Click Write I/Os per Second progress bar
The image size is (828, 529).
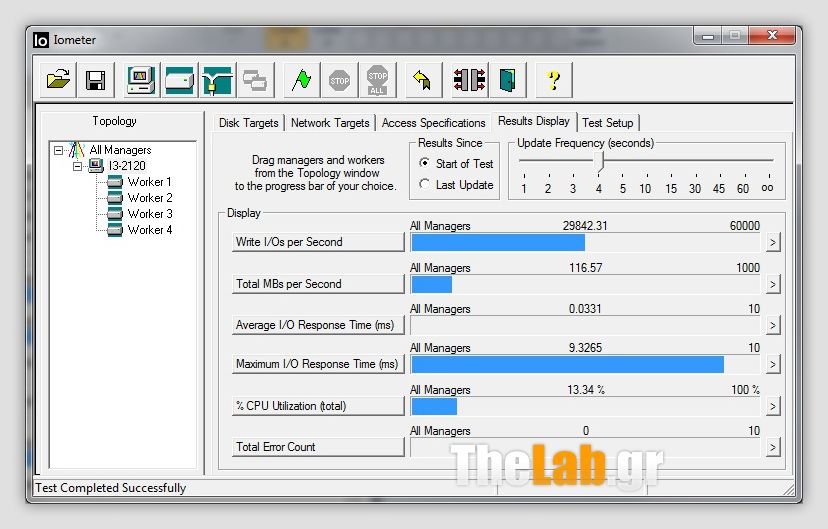coord(585,242)
